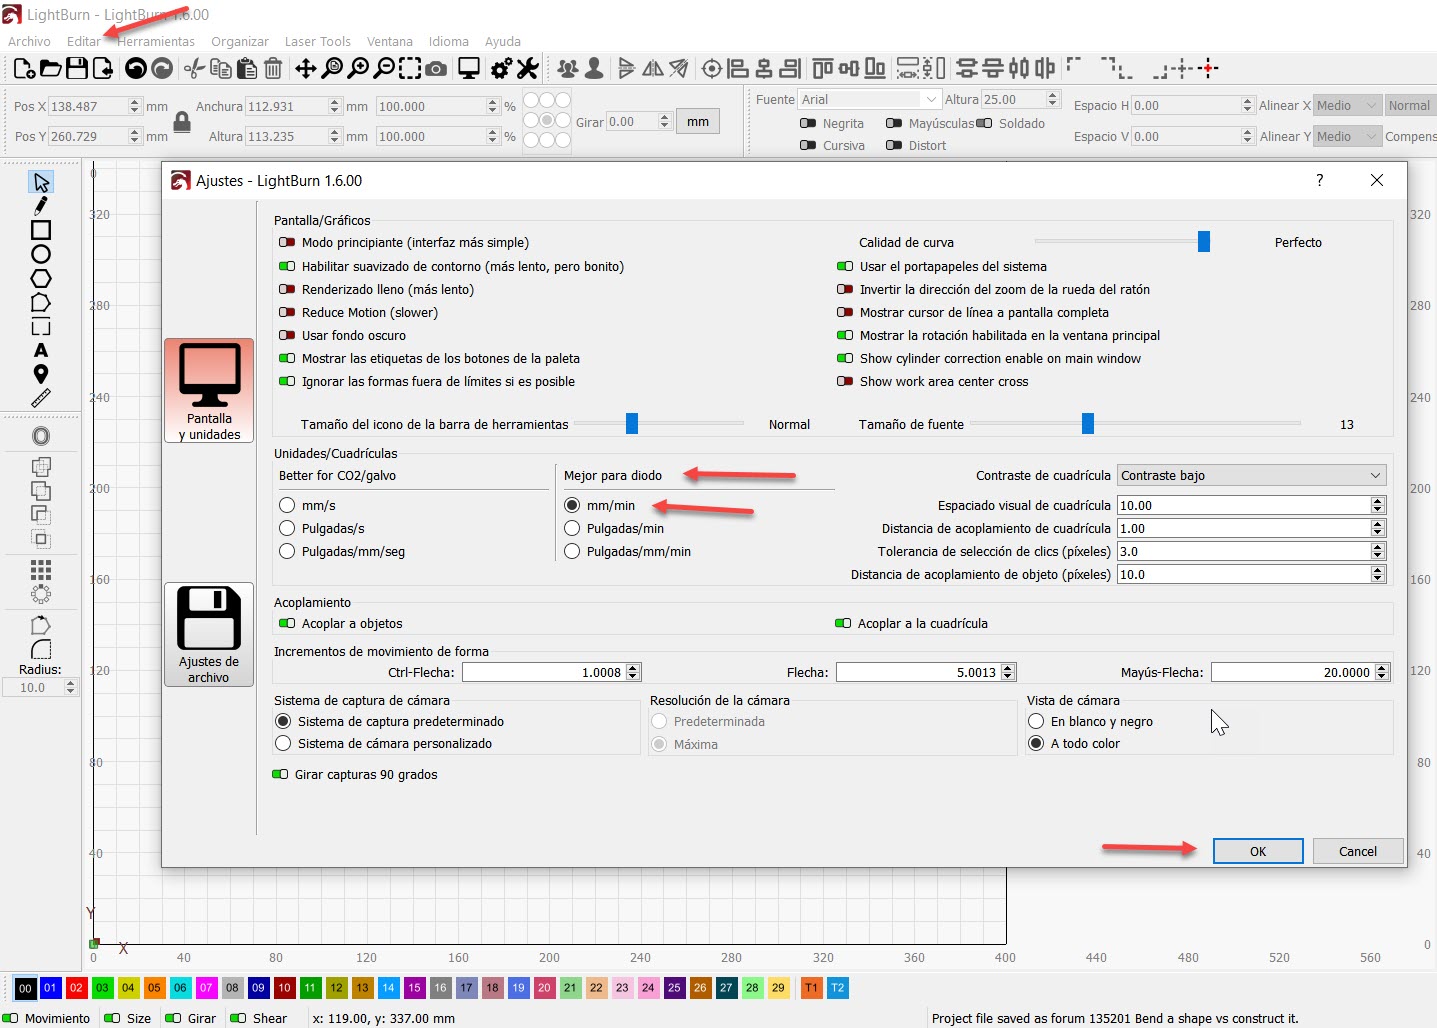The height and width of the screenshot is (1028, 1437).
Task: Select Sistema de cámara personalizado option
Action: tap(283, 743)
